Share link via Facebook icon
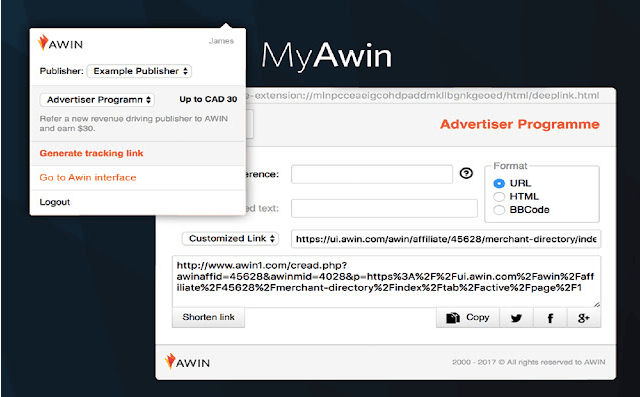640x397 pixels. (550, 318)
